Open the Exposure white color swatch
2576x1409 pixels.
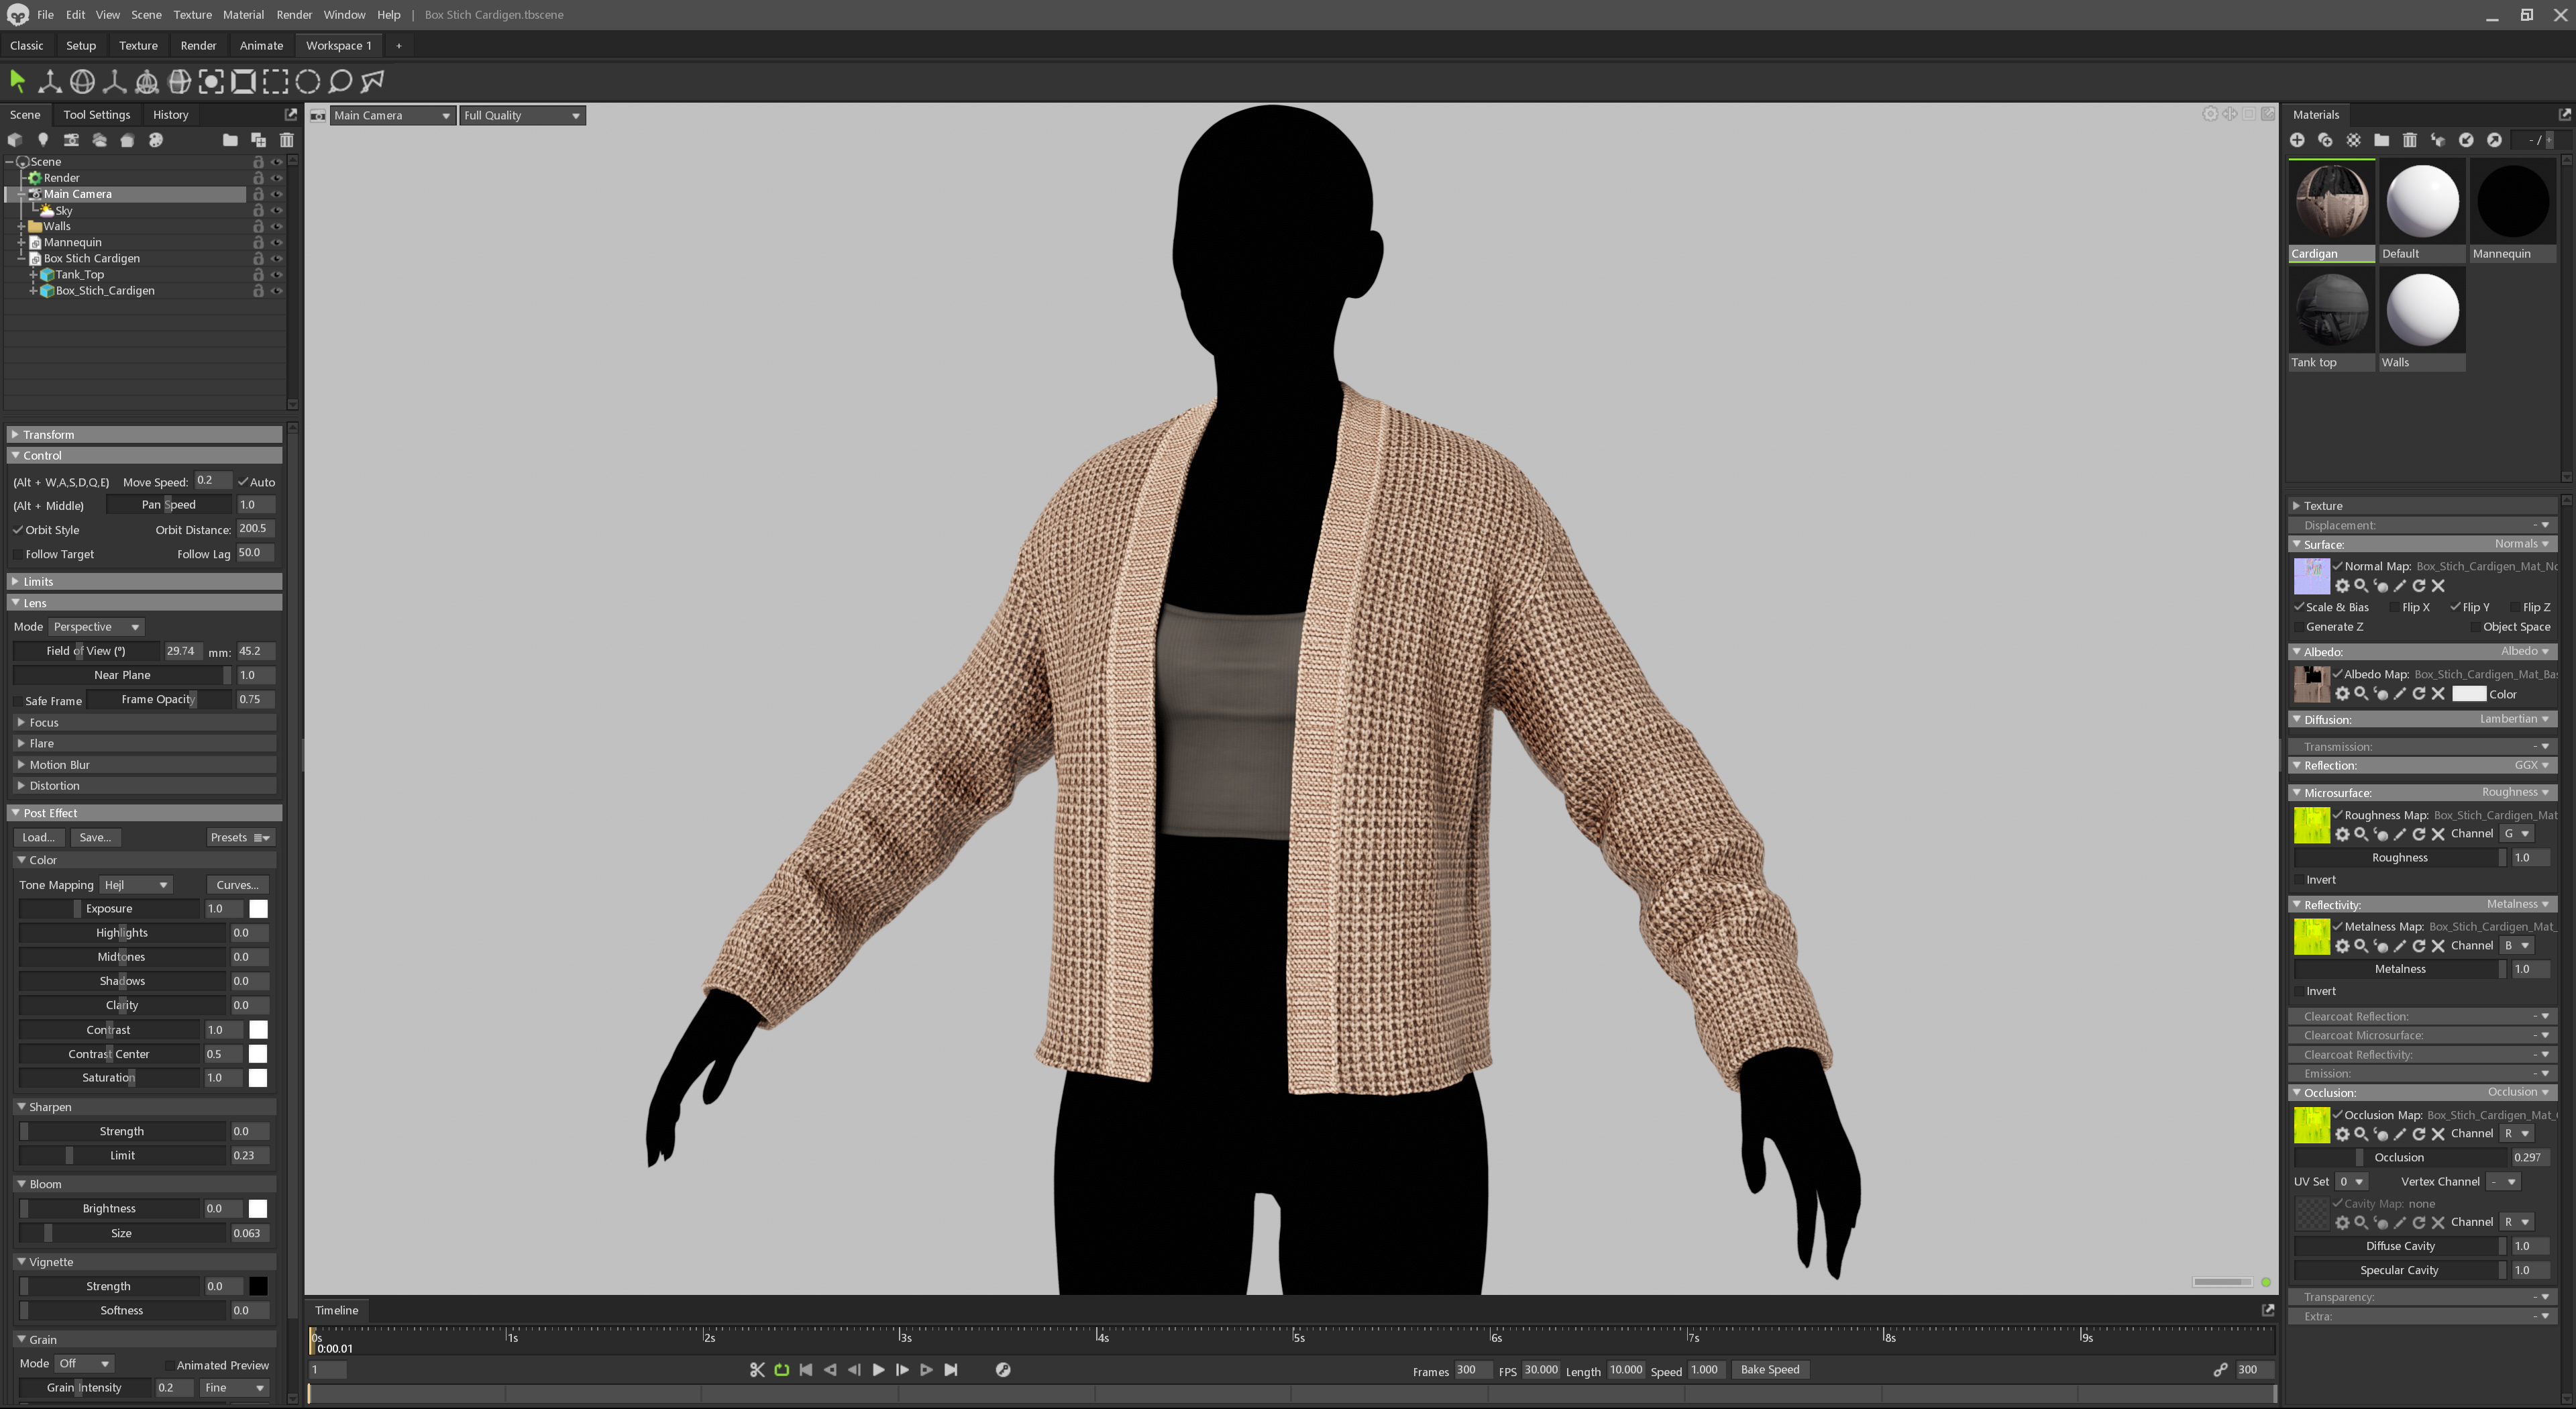tap(258, 909)
